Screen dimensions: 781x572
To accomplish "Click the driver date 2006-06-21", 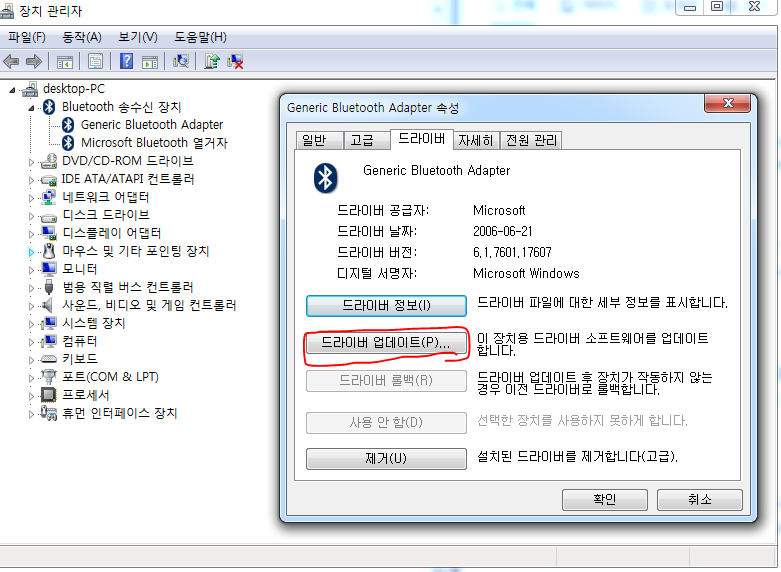I will click(x=503, y=231).
